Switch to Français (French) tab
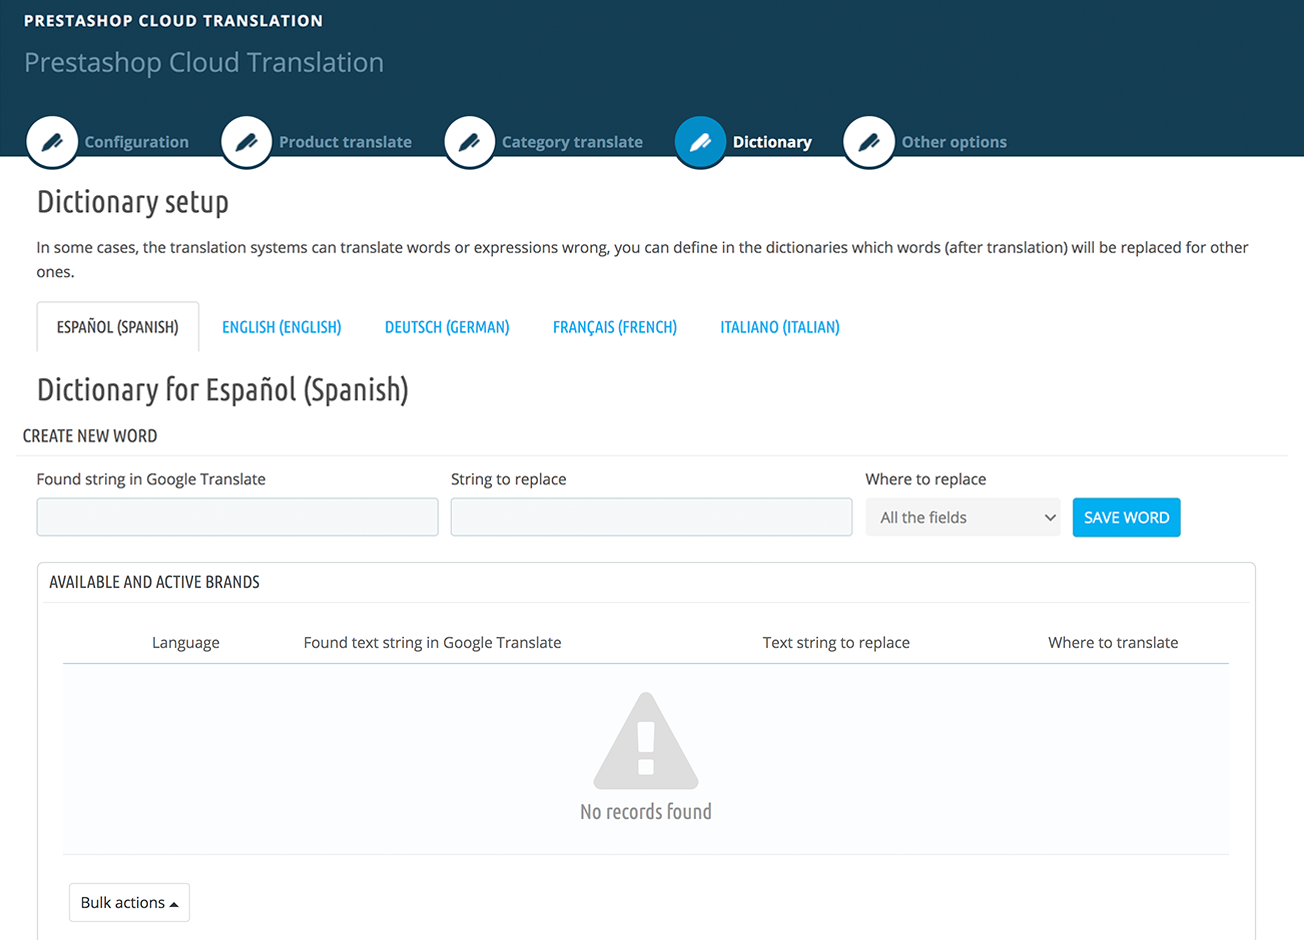 [615, 327]
